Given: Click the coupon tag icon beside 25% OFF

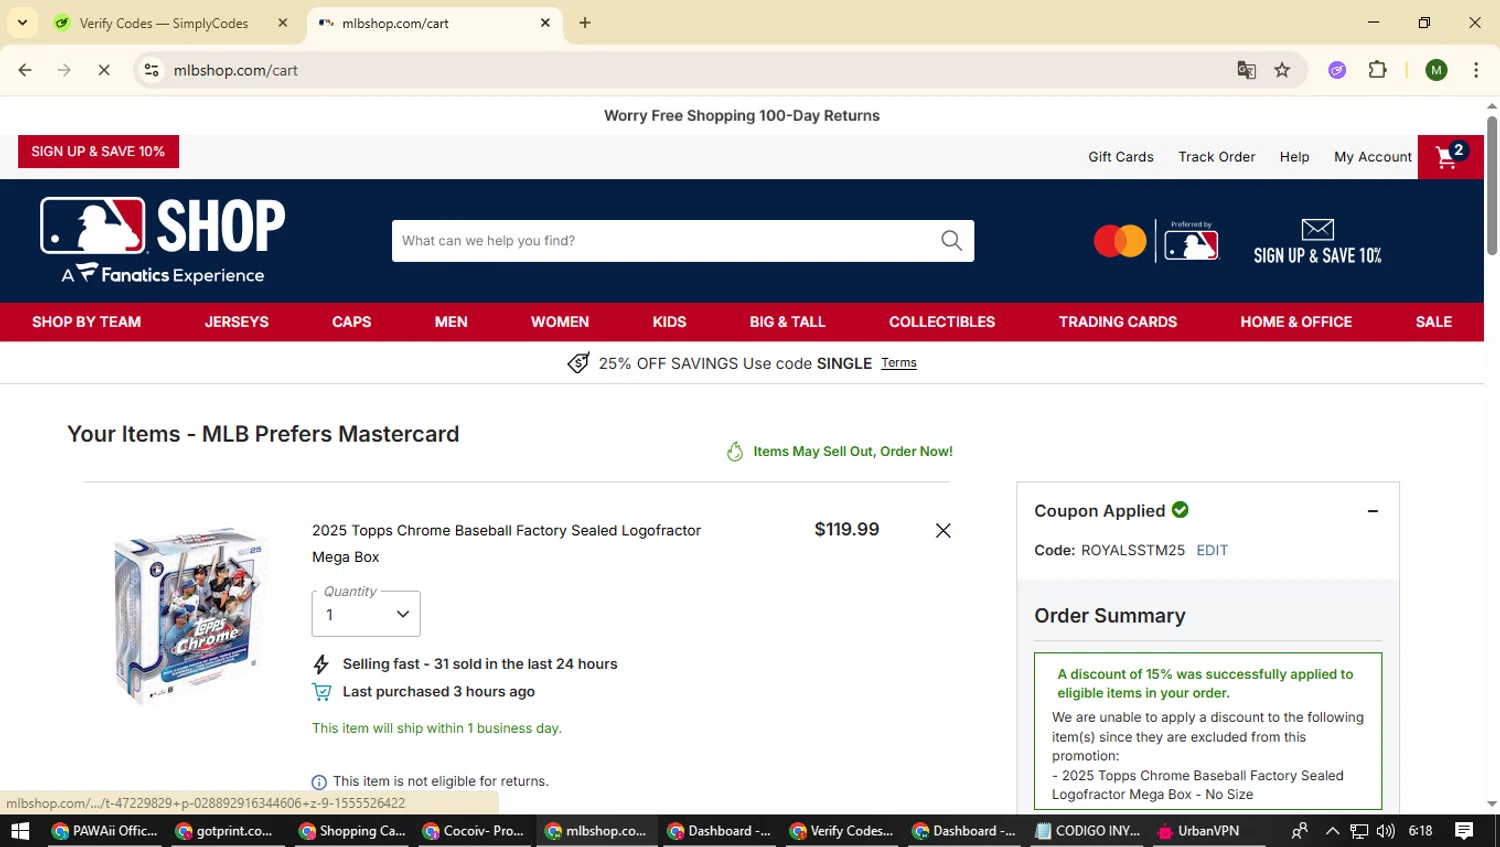Looking at the screenshot, I should (578, 363).
